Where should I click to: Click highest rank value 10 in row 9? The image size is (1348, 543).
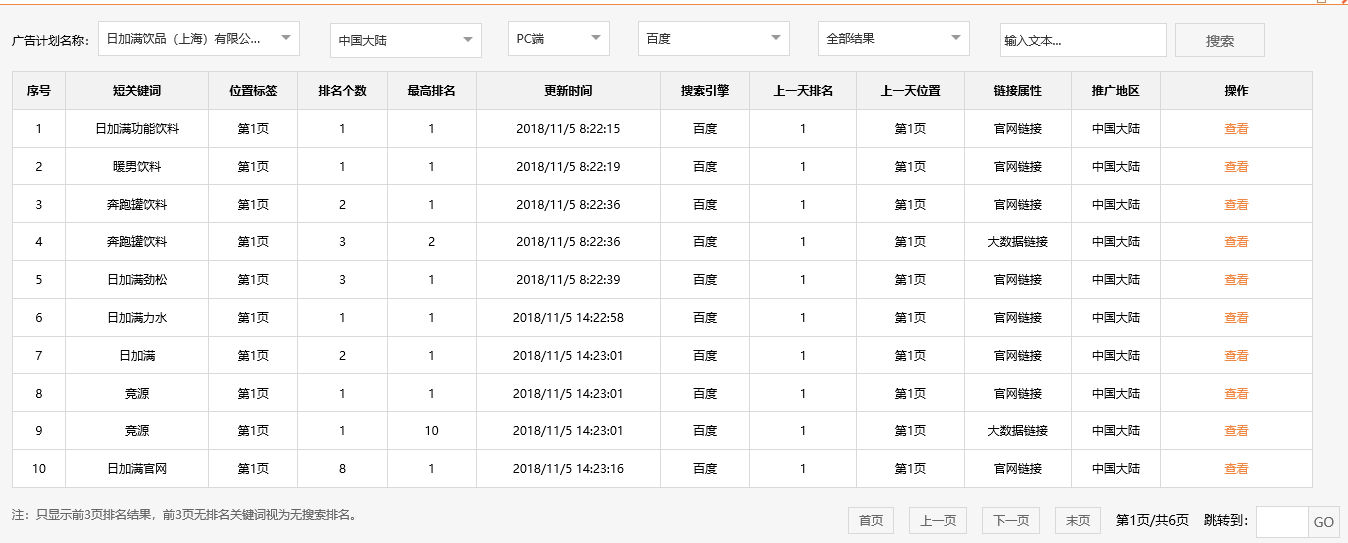point(431,431)
